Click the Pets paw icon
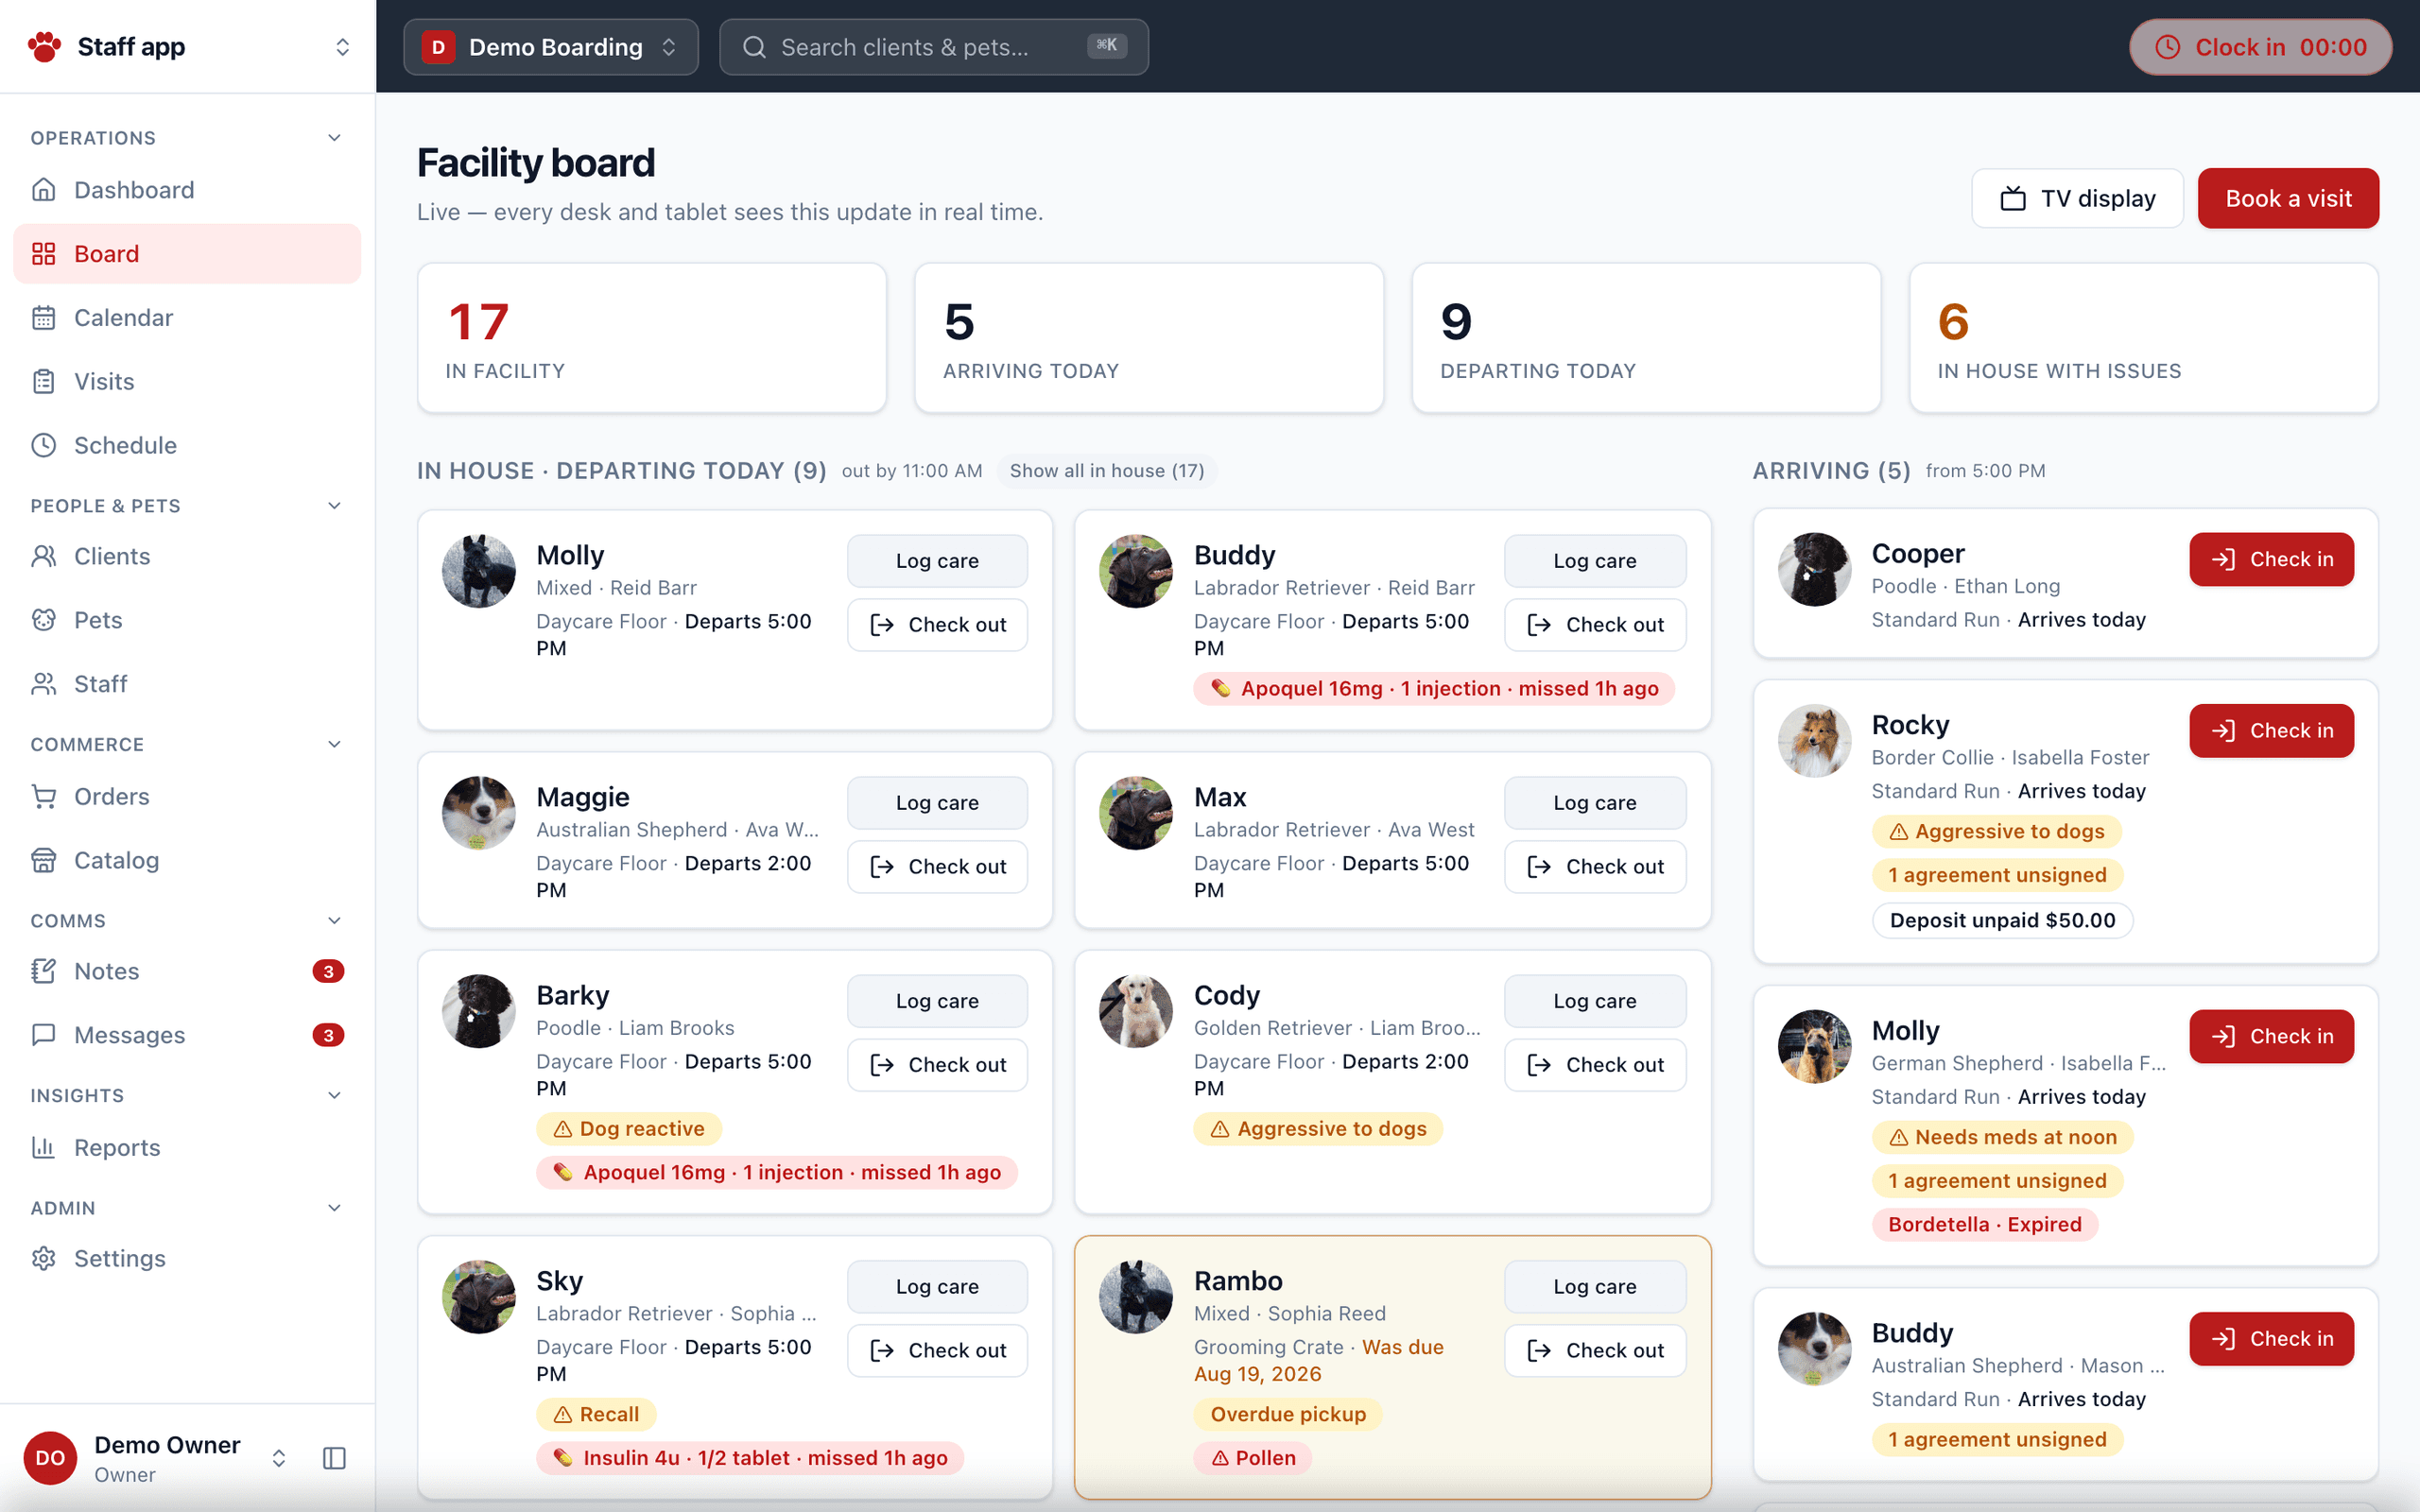The width and height of the screenshot is (2420, 1512). pos(44,620)
